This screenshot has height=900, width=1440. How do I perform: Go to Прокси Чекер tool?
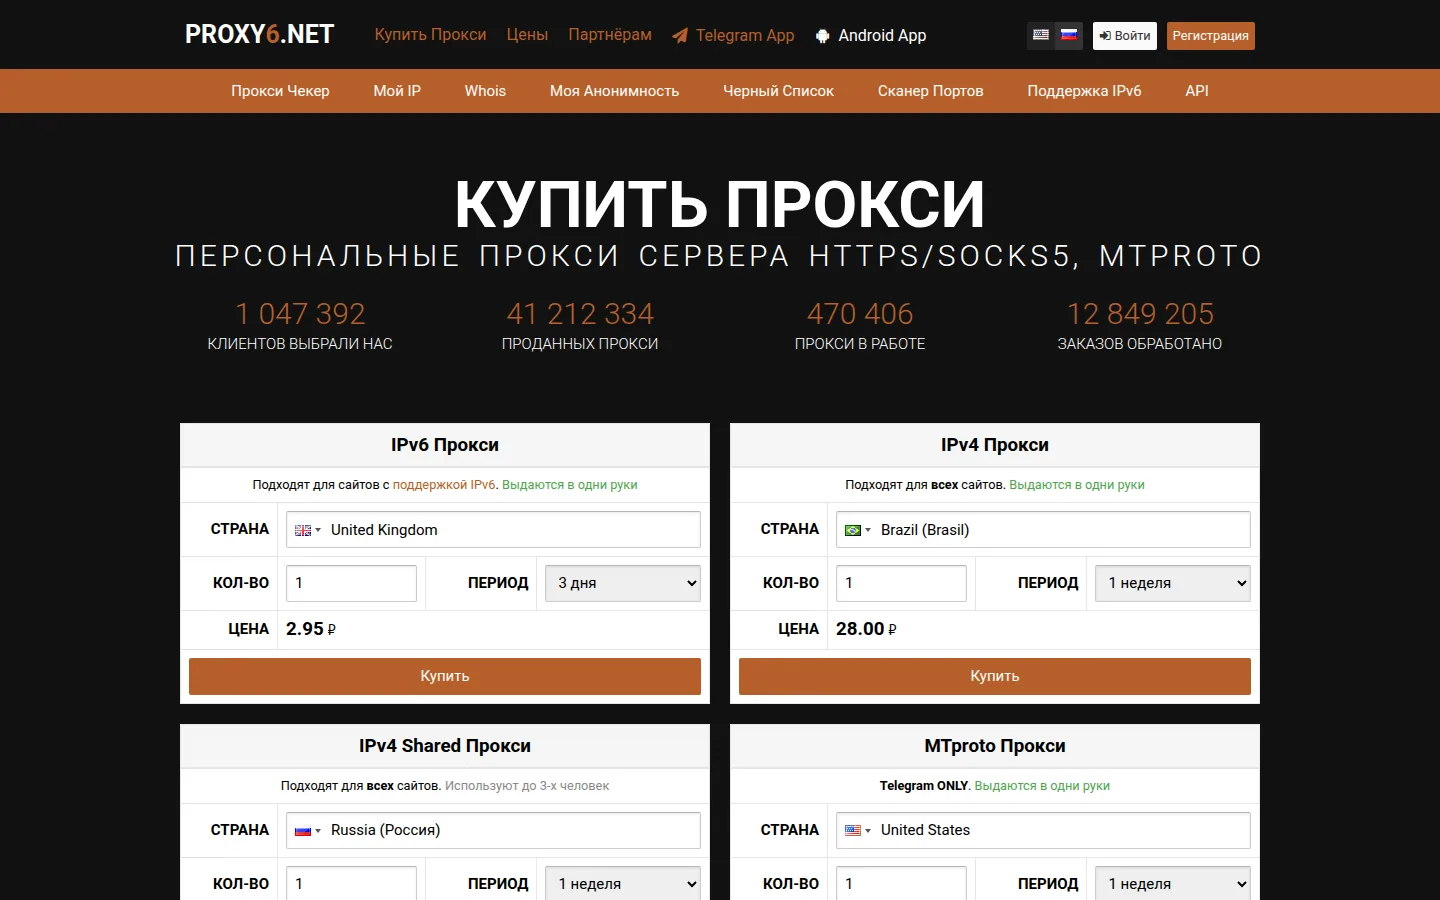[x=280, y=91]
